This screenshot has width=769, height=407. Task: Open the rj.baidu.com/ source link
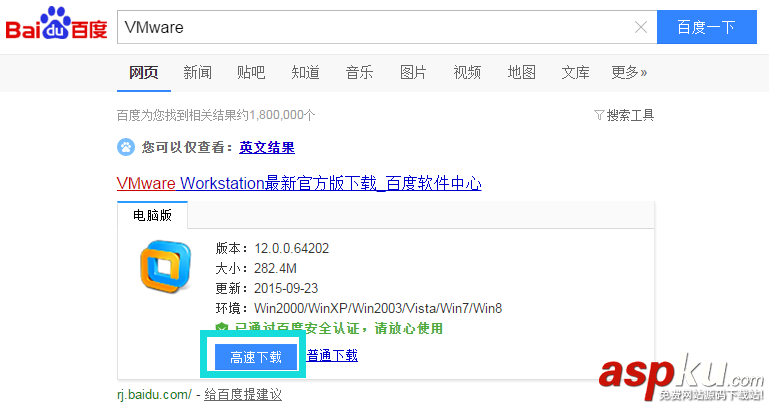[154, 394]
